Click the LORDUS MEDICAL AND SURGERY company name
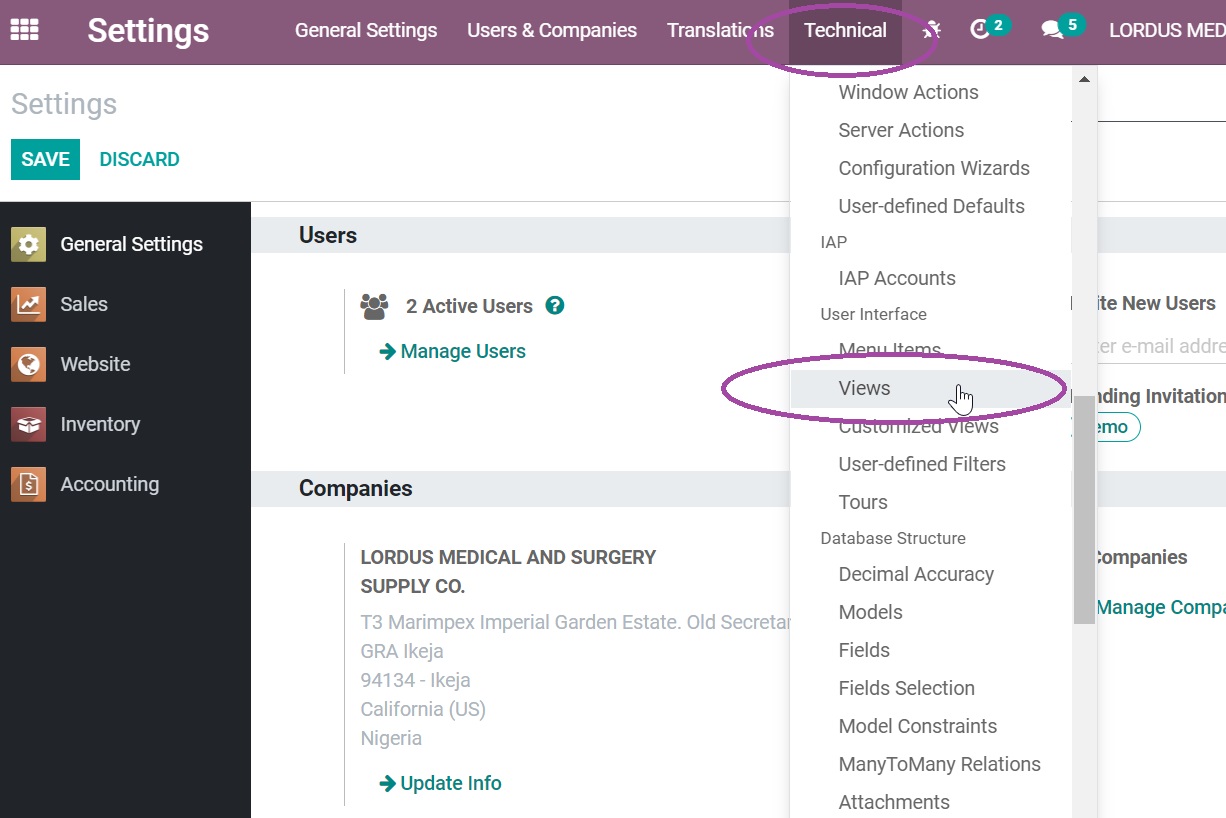The width and height of the screenshot is (1226, 818). click(x=508, y=571)
